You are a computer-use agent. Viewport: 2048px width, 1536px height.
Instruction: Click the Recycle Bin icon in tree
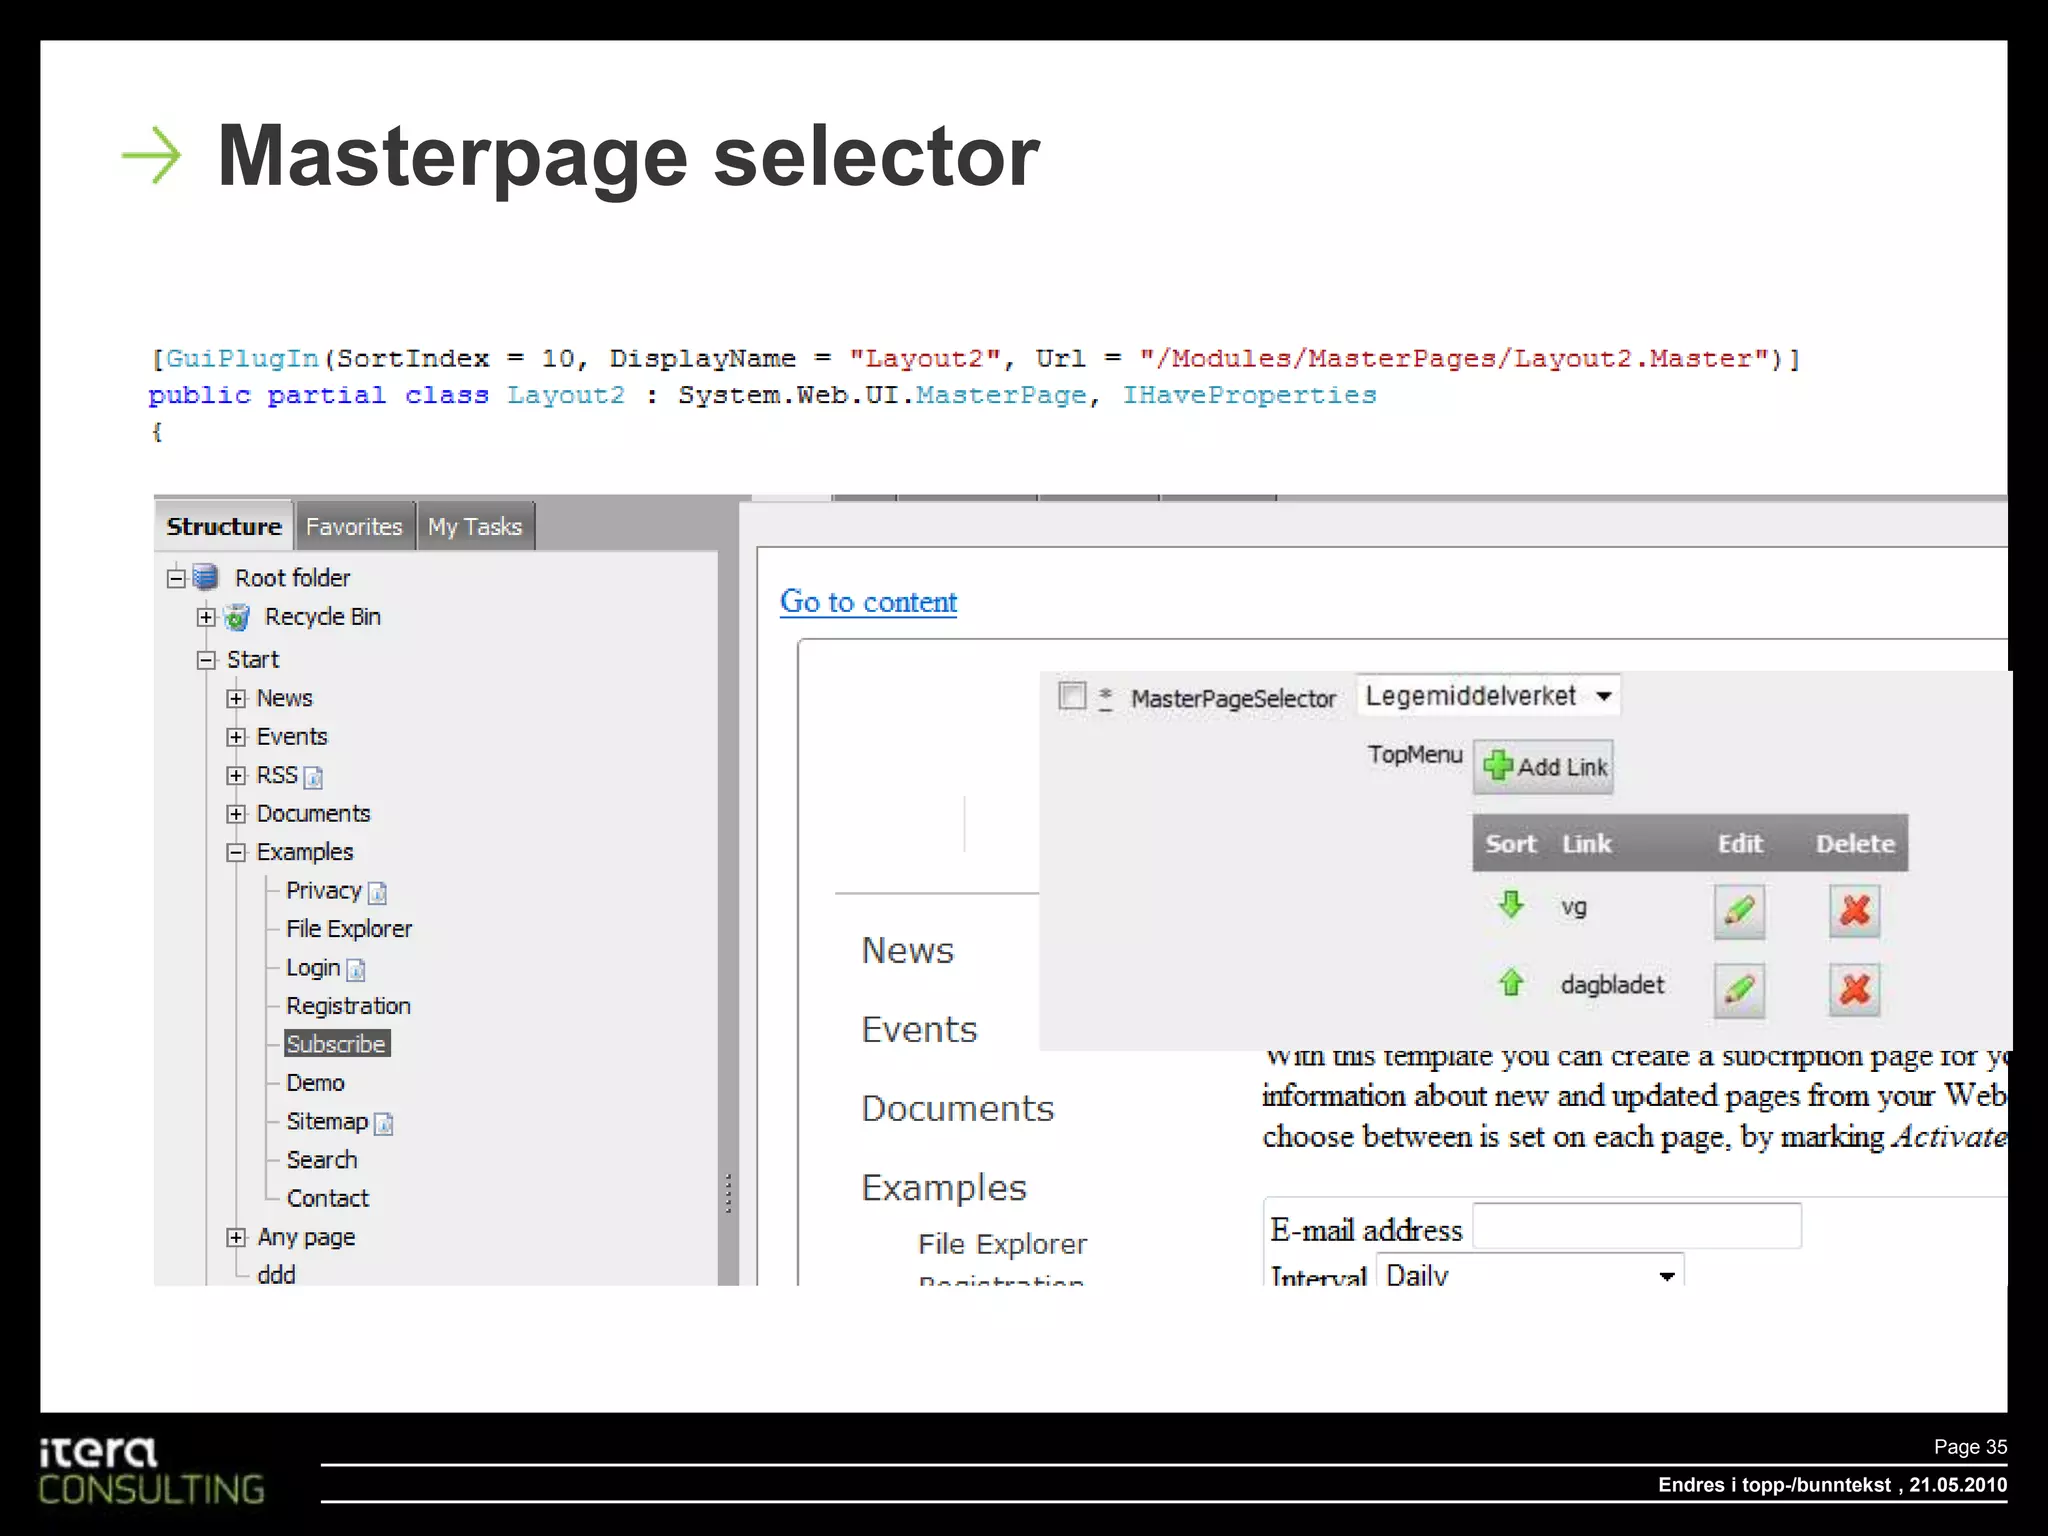click(237, 617)
